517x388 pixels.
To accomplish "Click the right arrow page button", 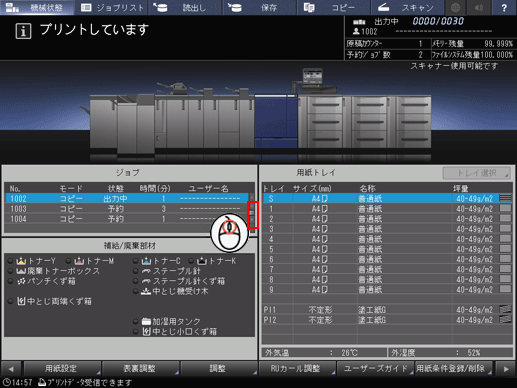I will 506,369.
